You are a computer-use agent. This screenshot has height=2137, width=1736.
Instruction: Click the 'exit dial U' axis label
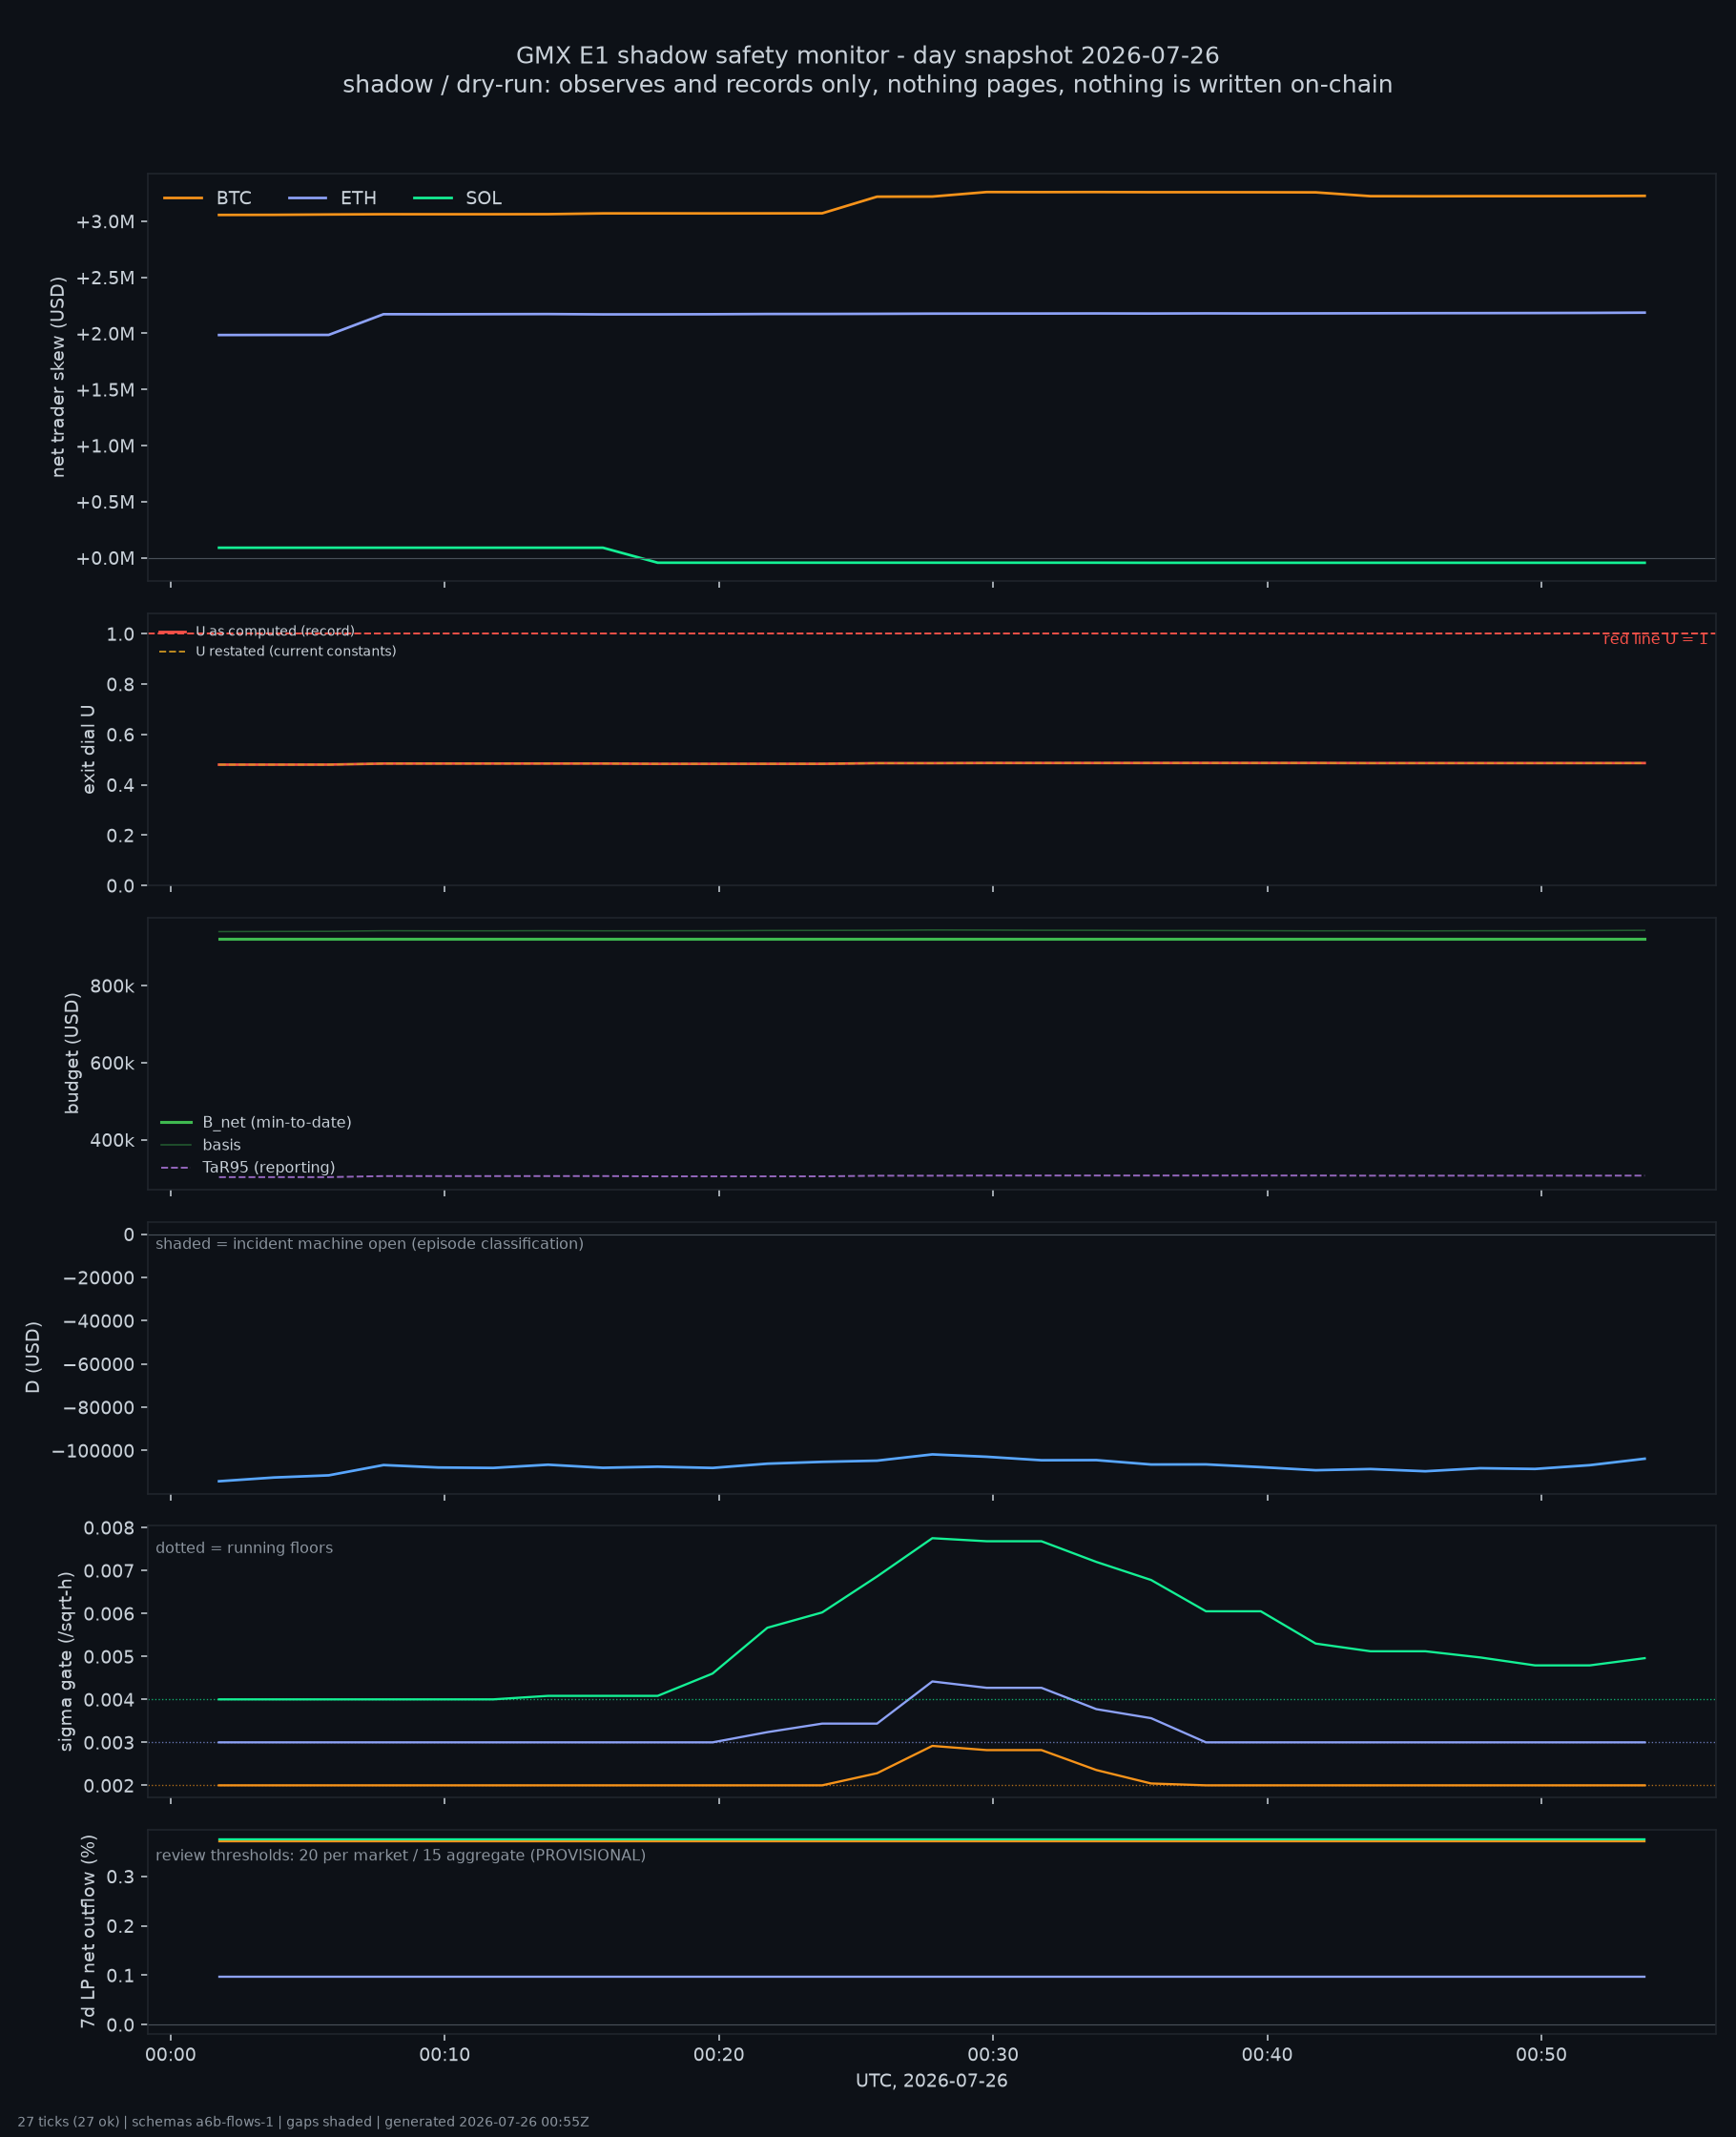[88, 749]
